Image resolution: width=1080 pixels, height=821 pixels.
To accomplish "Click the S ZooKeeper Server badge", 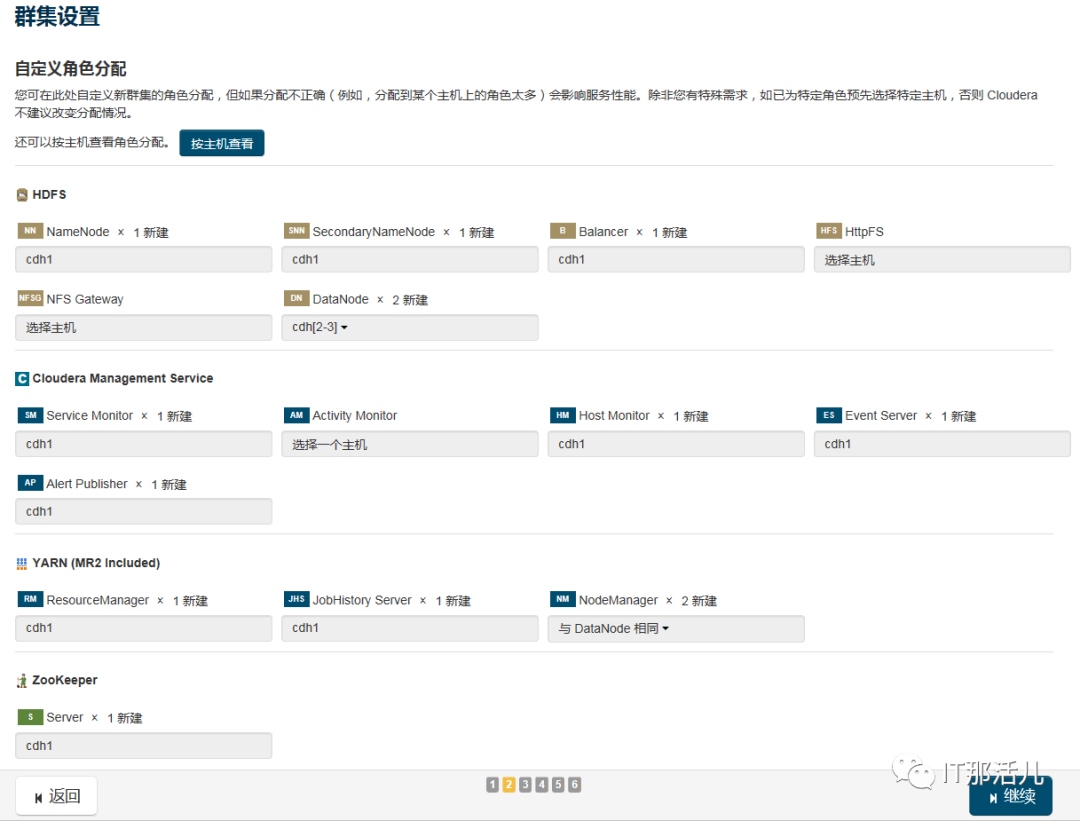I will (30, 717).
